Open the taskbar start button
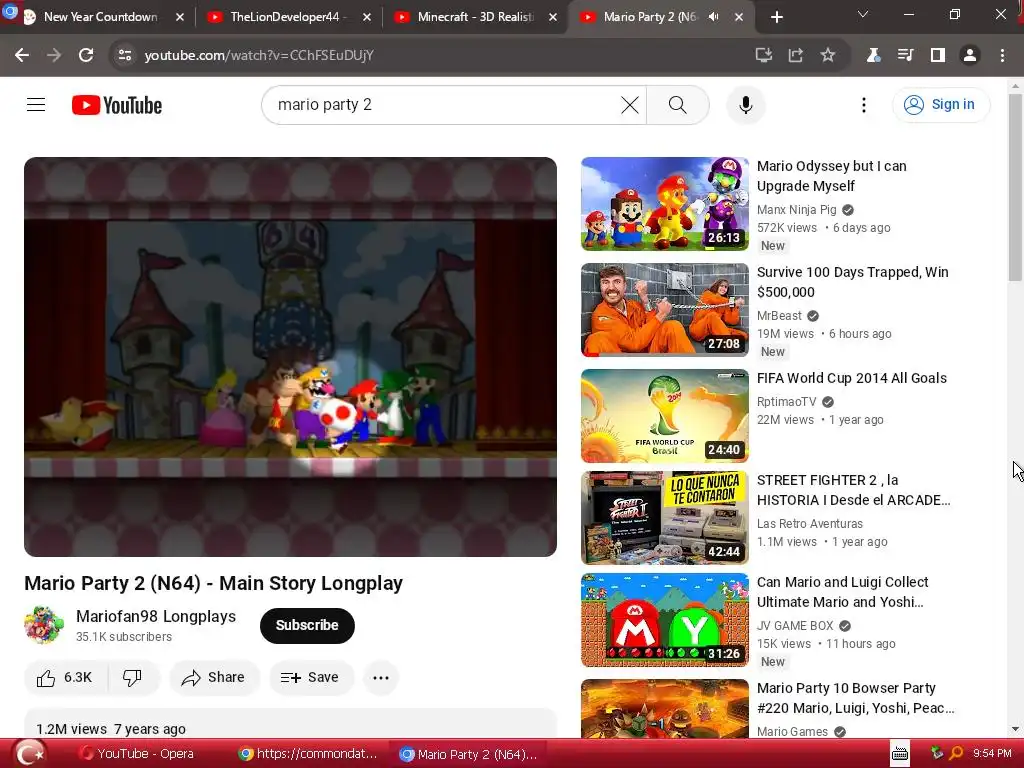This screenshot has width=1024, height=768. [28, 754]
